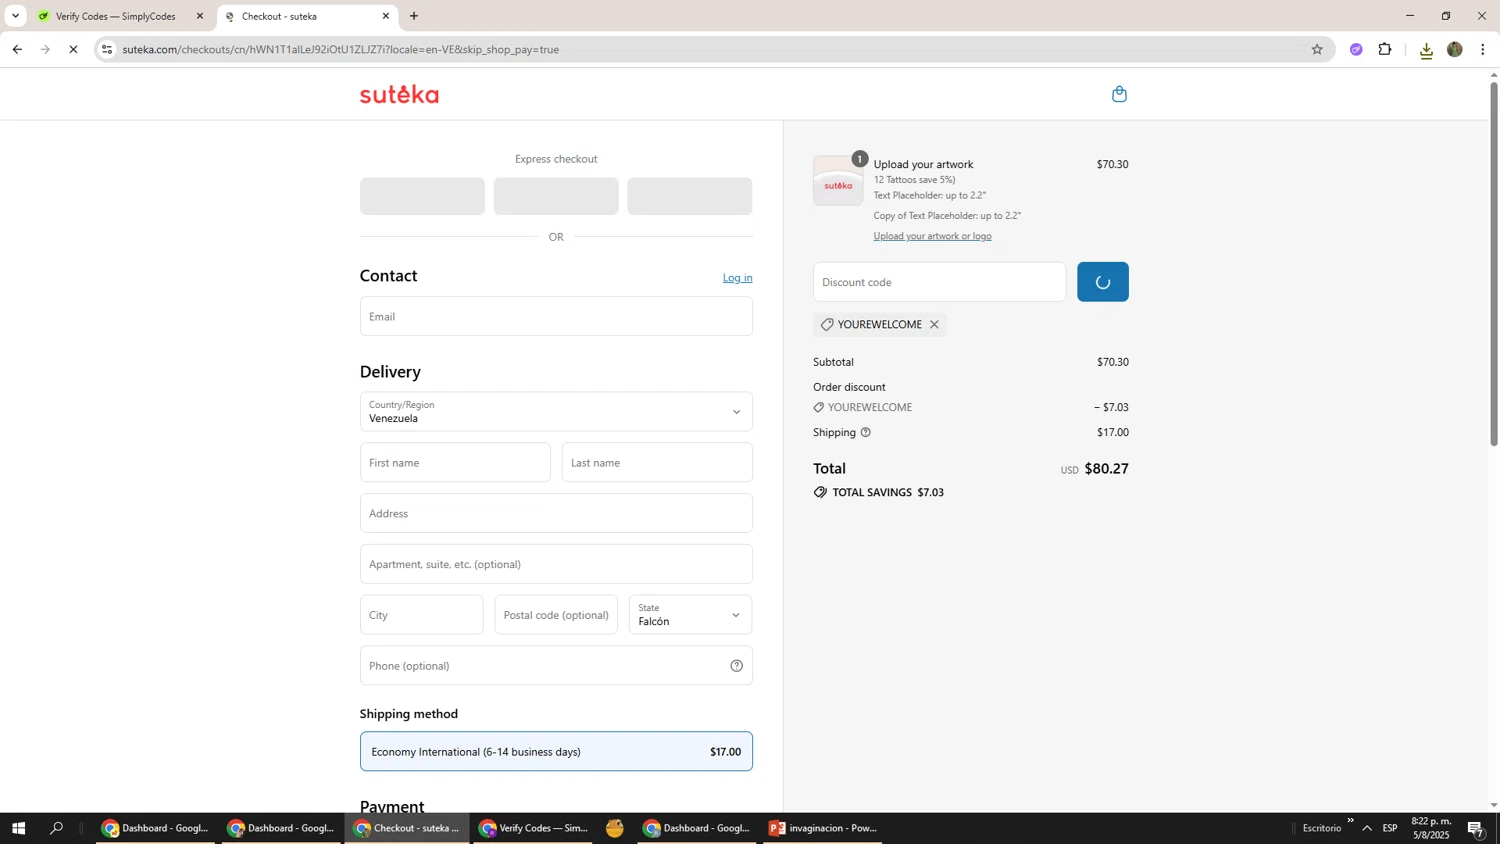Open the State Falcón dropdown

690,615
